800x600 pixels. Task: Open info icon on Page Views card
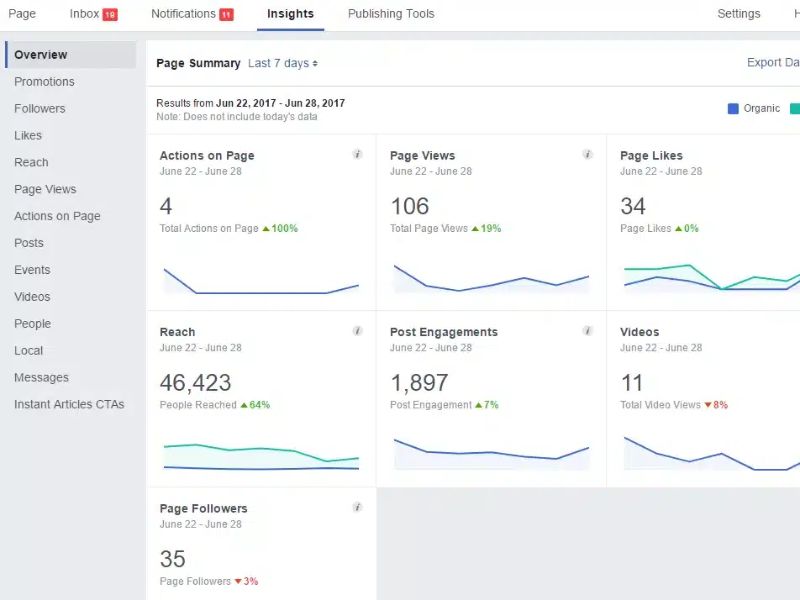pyautogui.click(x=587, y=154)
